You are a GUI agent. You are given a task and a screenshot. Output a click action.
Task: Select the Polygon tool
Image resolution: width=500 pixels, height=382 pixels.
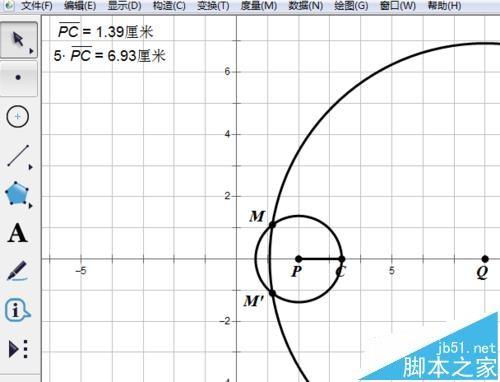[x=17, y=194]
